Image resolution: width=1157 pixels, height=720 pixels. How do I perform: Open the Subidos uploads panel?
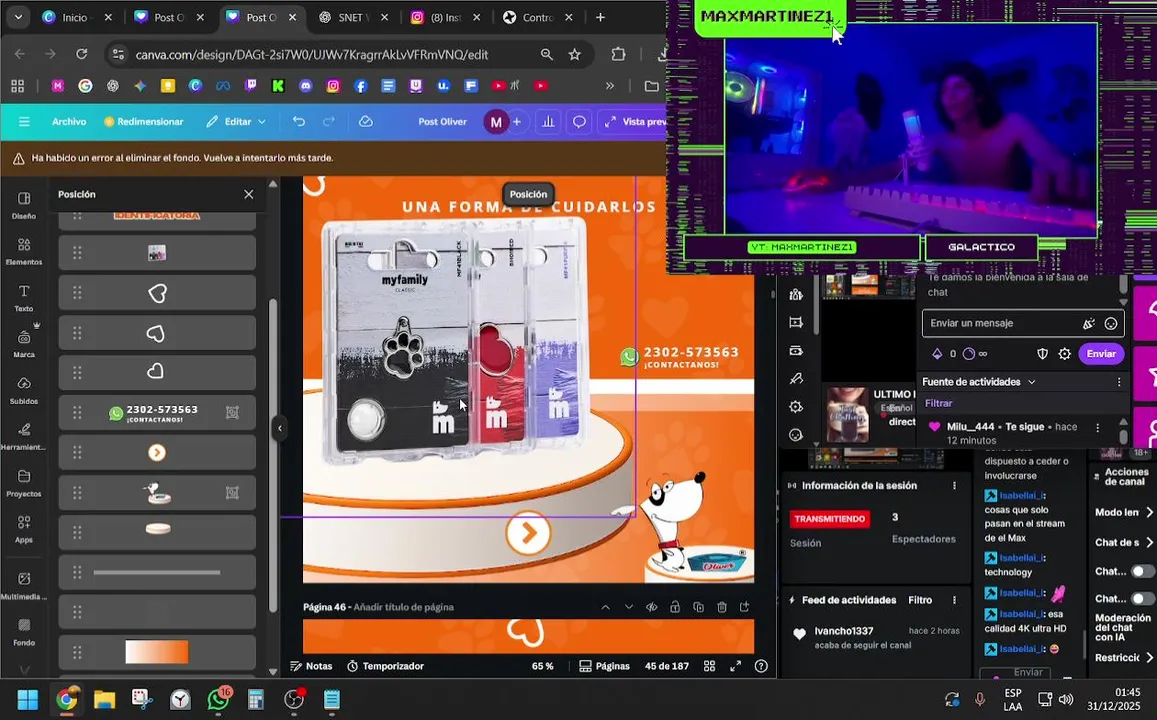point(24,390)
